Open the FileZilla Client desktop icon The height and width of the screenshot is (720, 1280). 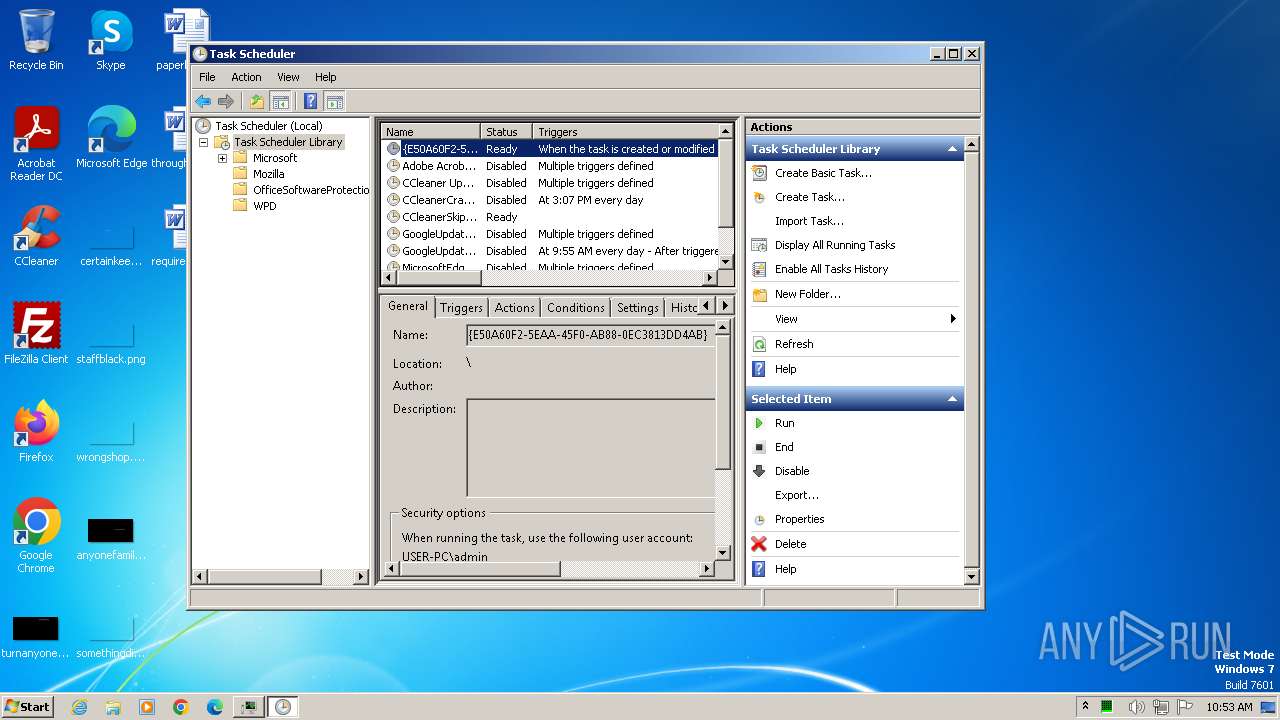[x=36, y=334]
